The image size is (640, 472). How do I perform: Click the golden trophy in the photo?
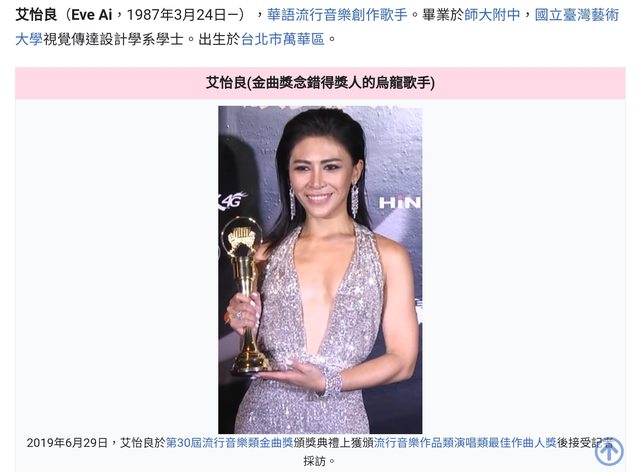point(244,296)
